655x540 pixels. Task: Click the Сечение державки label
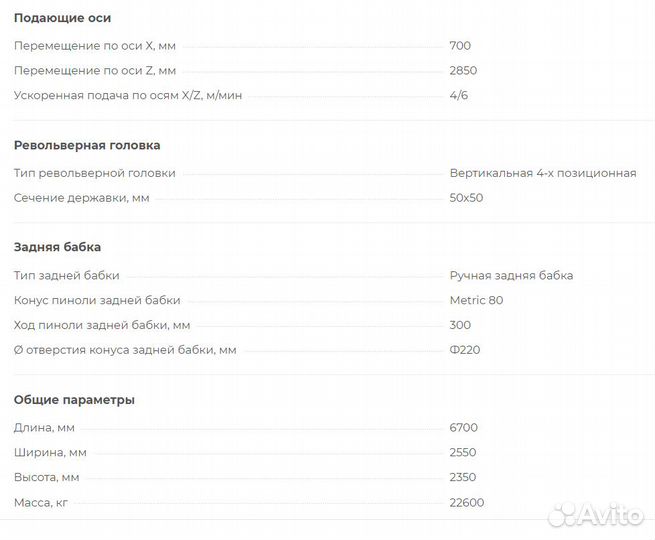(x=81, y=198)
